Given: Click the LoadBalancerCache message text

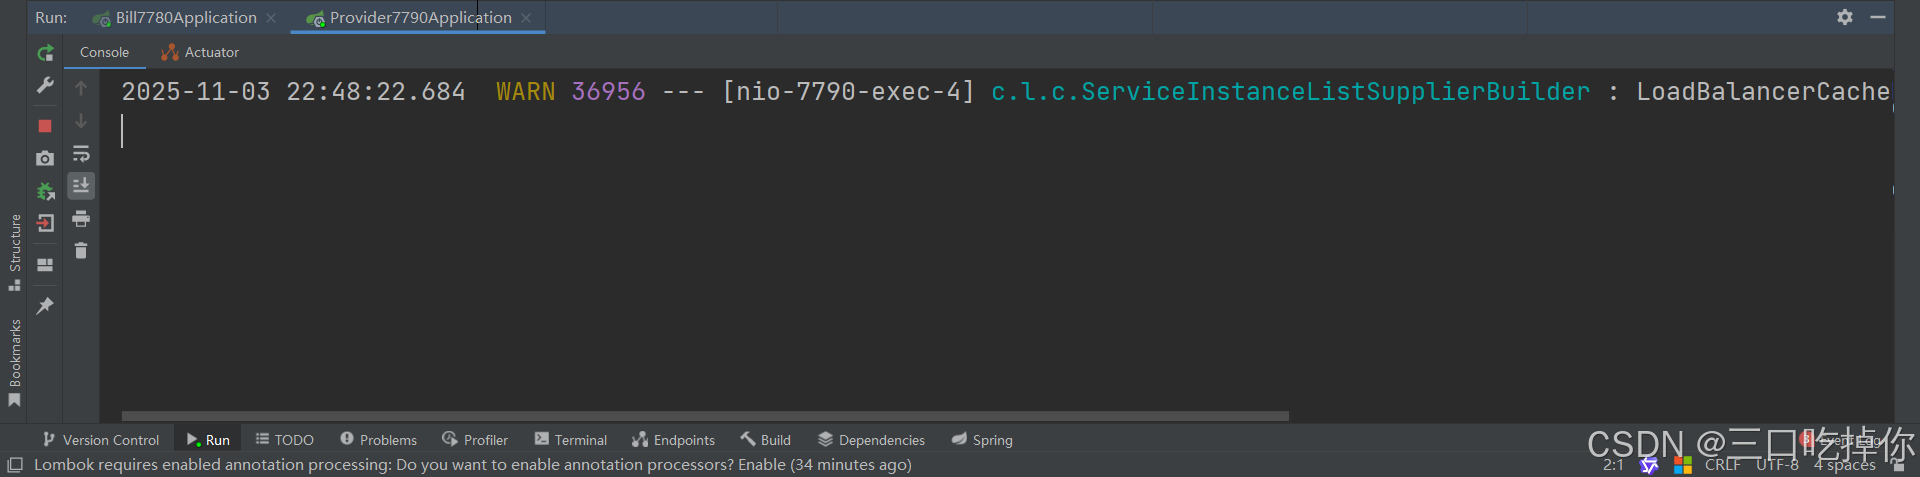Looking at the screenshot, I should click(1763, 92).
